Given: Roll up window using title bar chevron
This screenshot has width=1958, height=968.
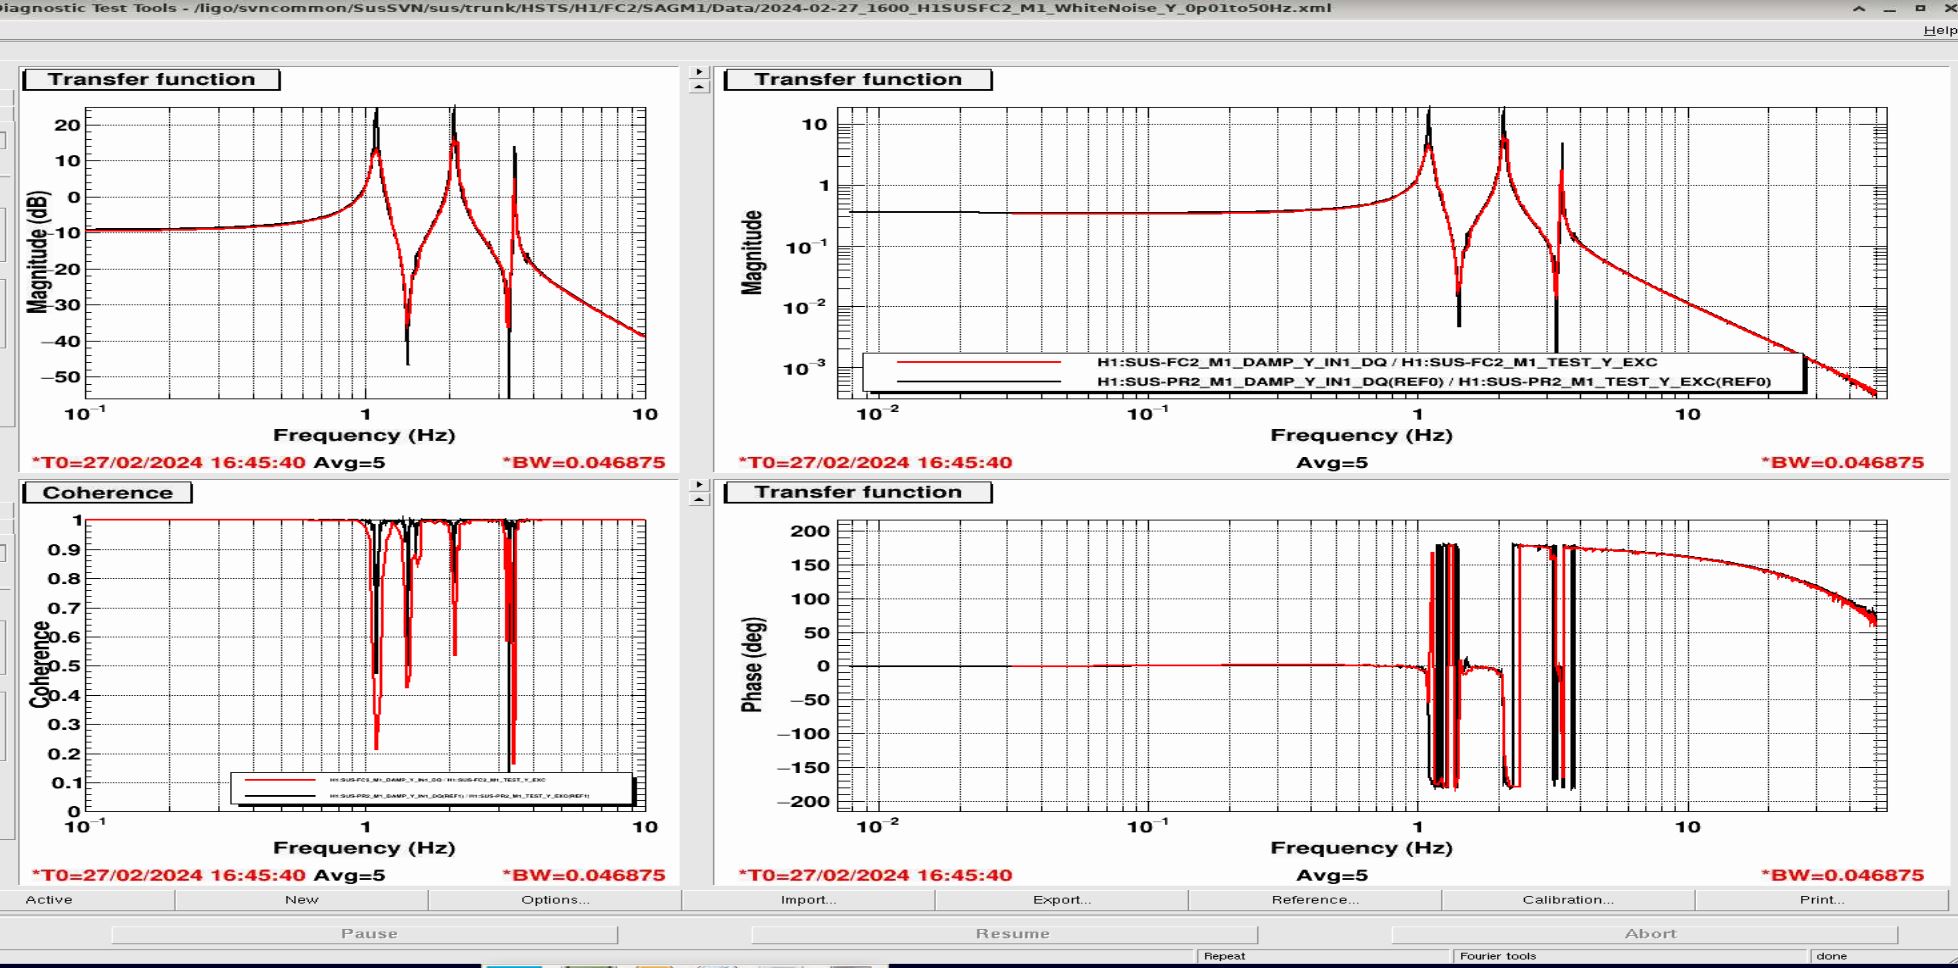Looking at the screenshot, I should (1859, 8).
